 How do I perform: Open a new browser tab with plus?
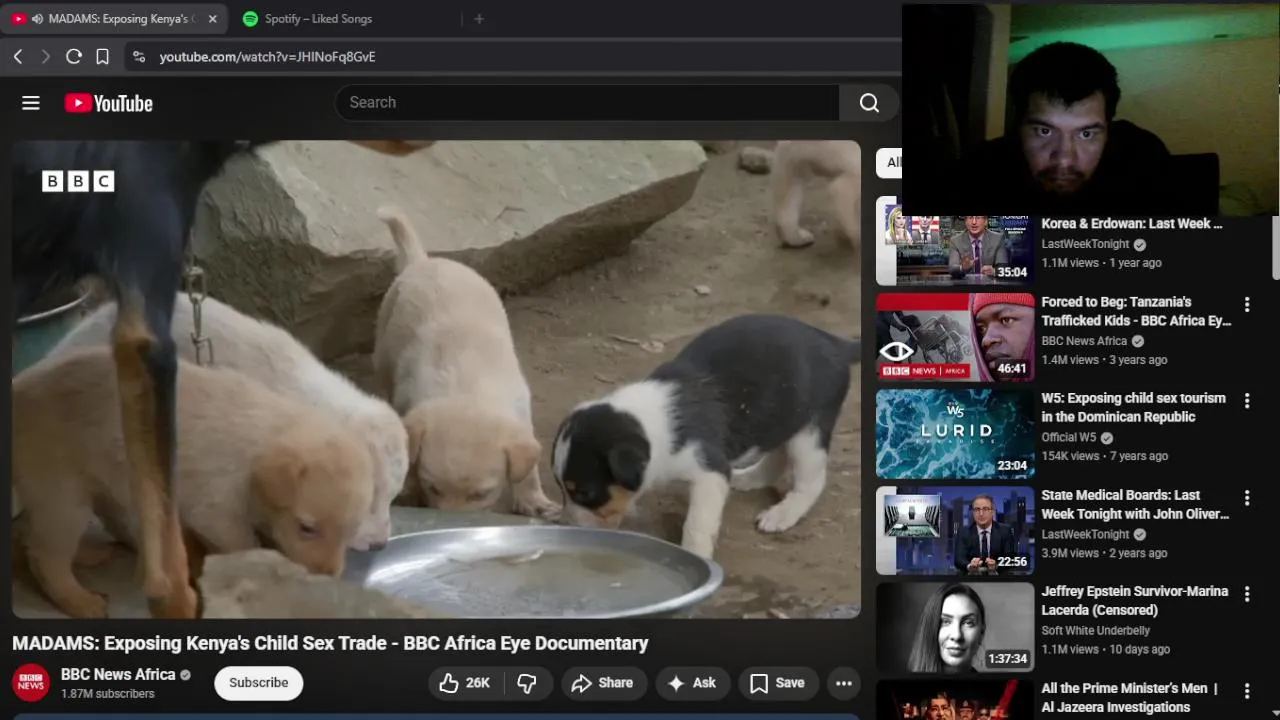479,19
